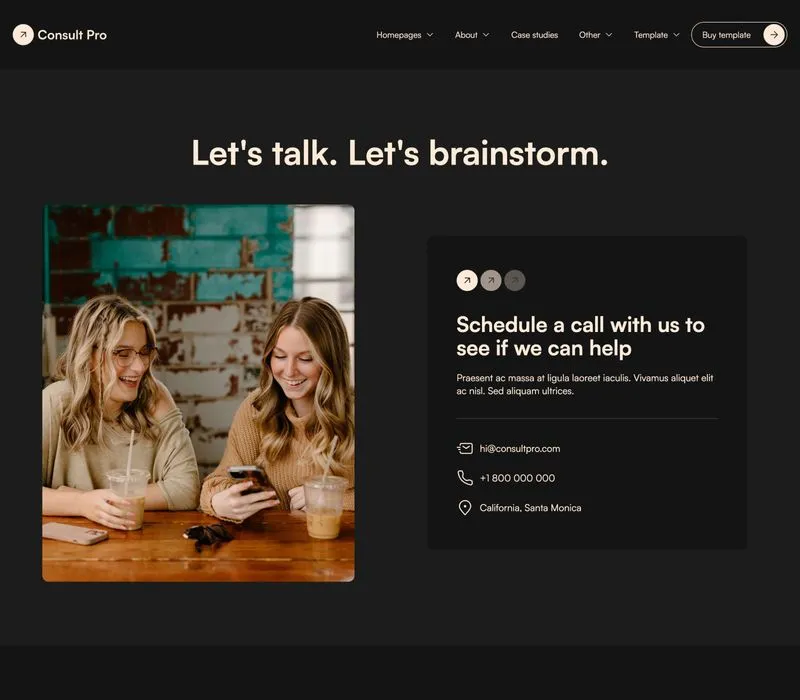Viewport: 800px width, 700px height.
Task: Click the map pin location icon
Action: [x=465, y=508]
